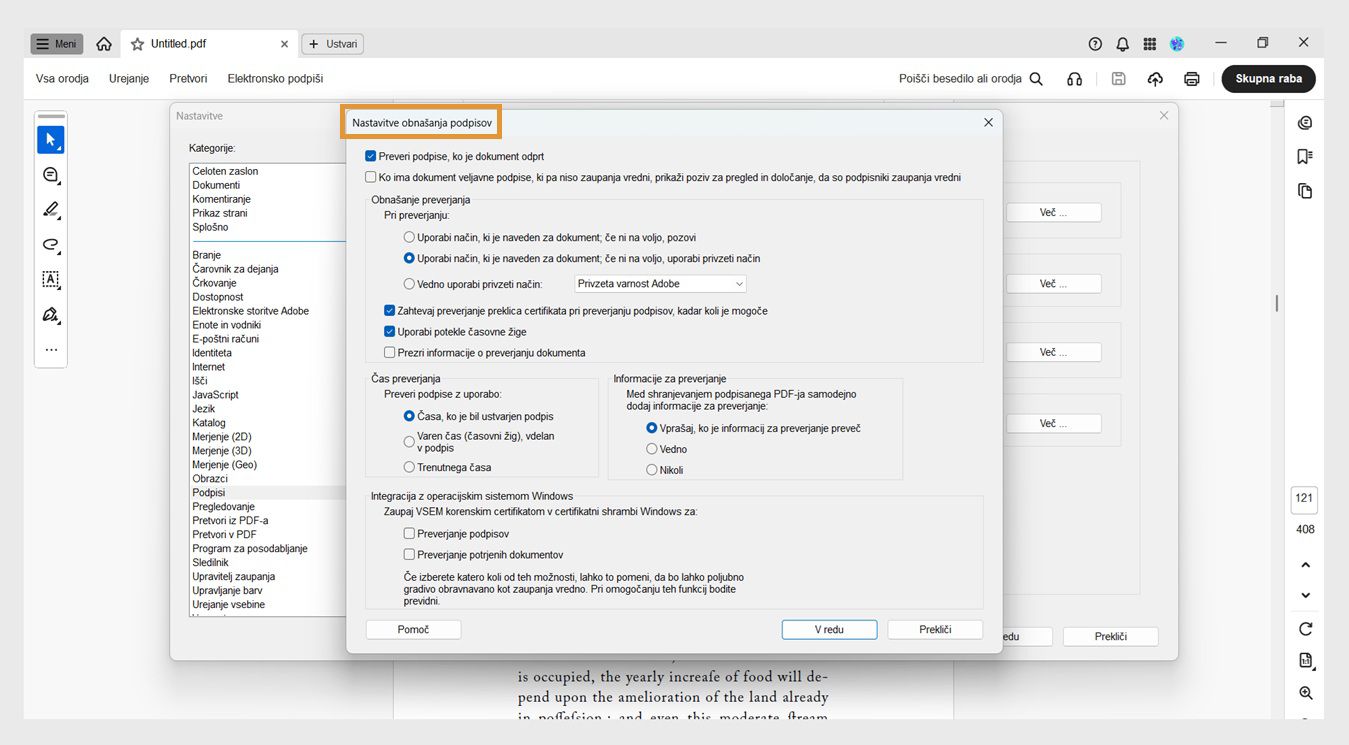Viewport: 1349px width, 745px height.
Task: Click the rotate view icon
Action: coord(1305,629)
